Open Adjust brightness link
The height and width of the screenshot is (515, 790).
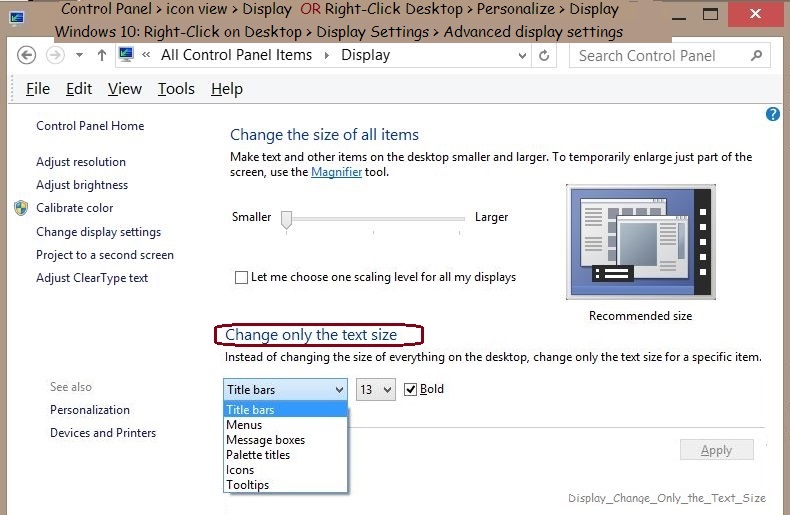[82, 185]
